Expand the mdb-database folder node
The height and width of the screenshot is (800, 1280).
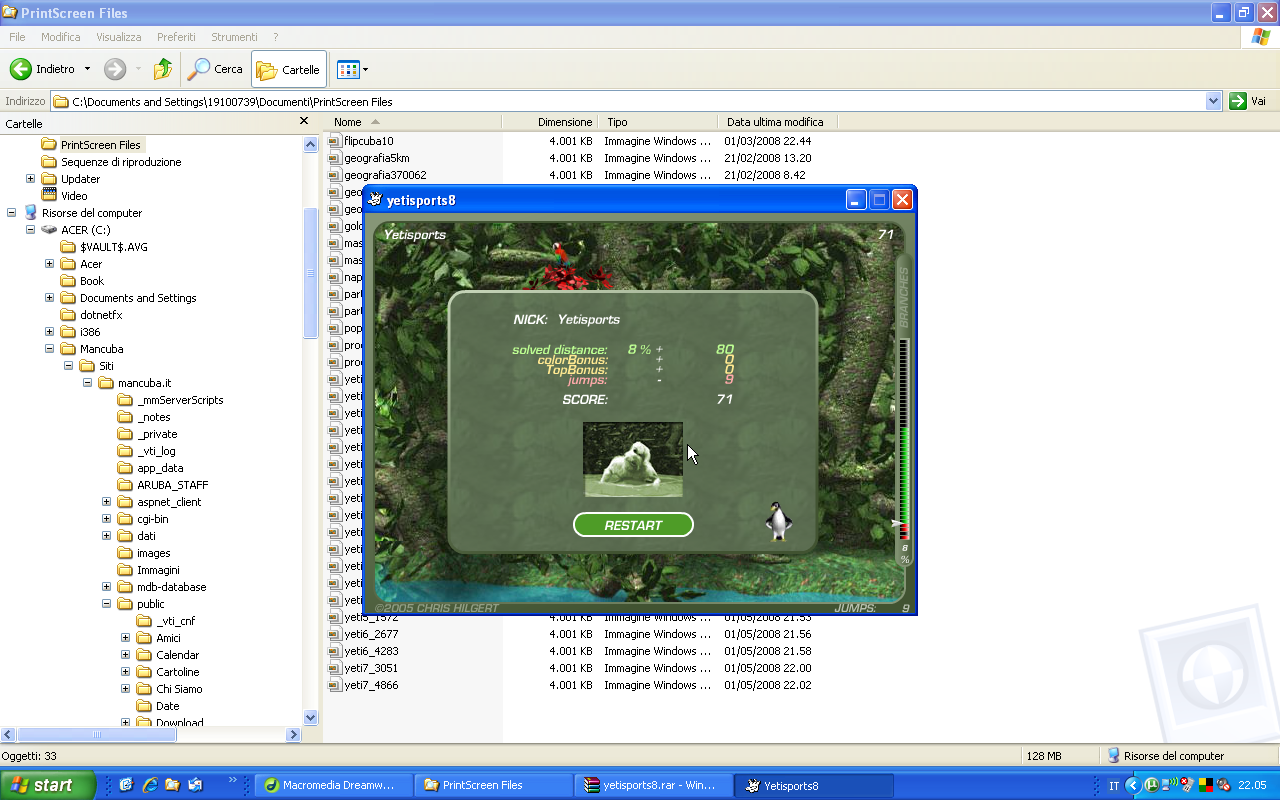106,587
